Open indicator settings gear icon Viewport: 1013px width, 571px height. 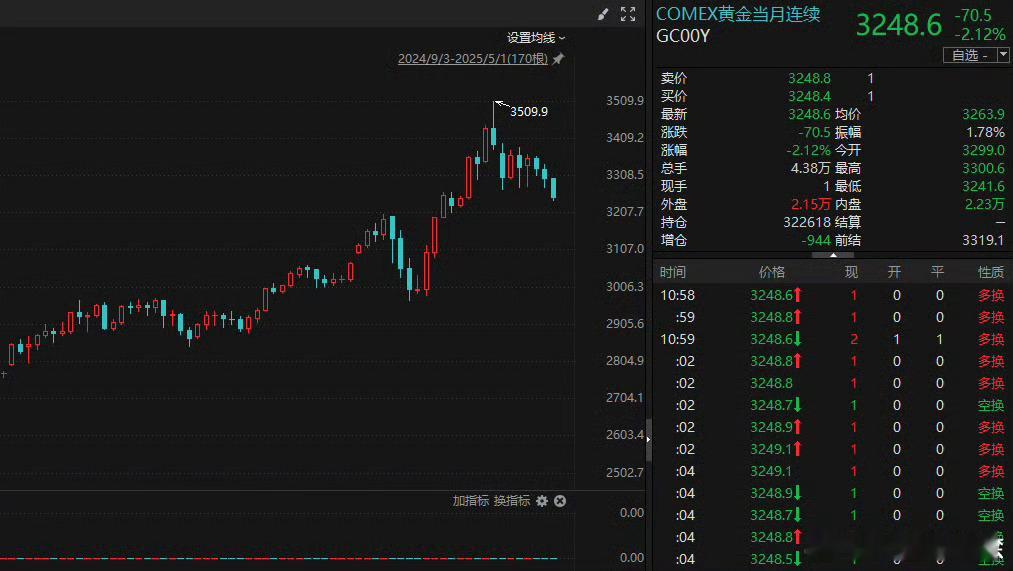[542, 501]
